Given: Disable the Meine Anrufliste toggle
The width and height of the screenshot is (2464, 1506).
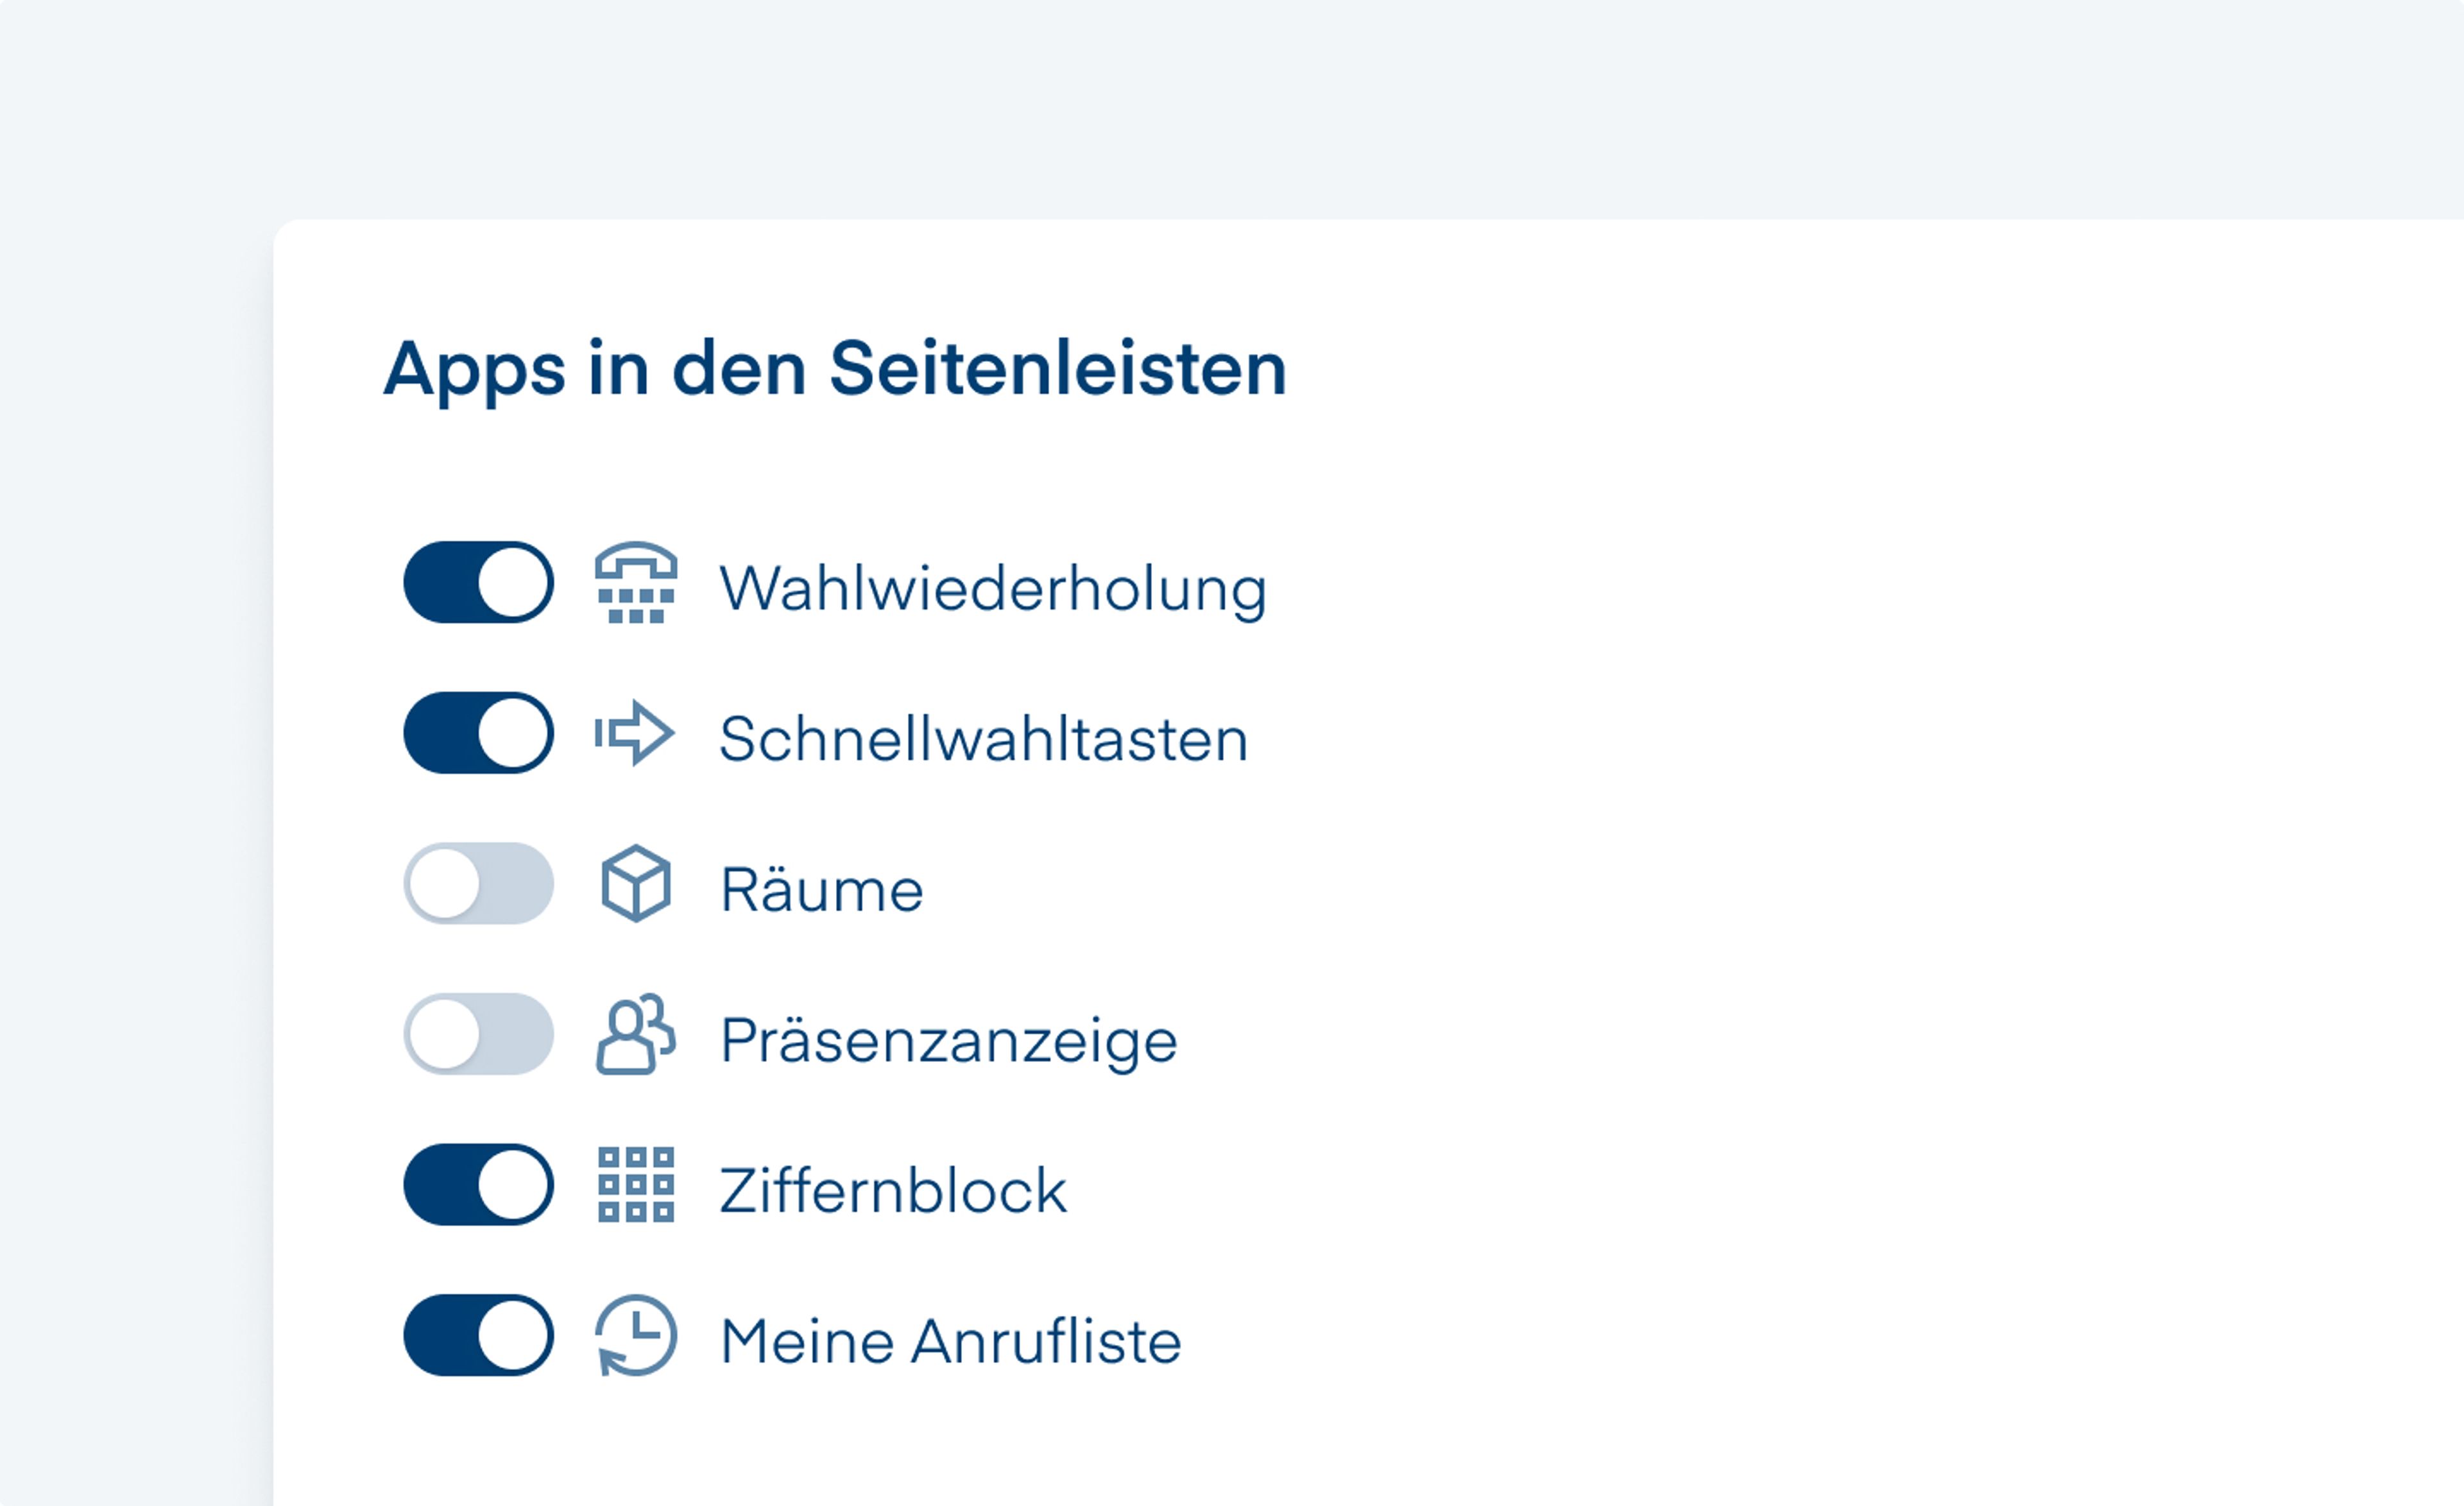Looking at the screenshot, I should pyautogui.click(x=478, y=1336).
